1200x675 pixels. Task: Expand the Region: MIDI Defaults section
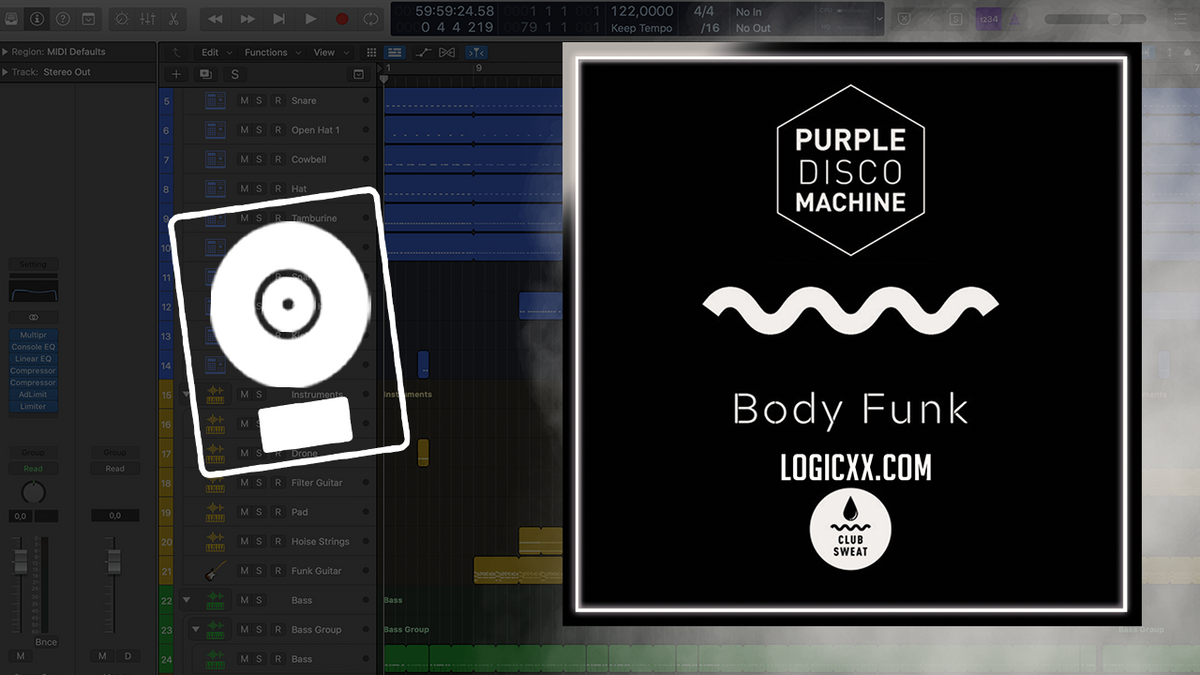(8, 51)
